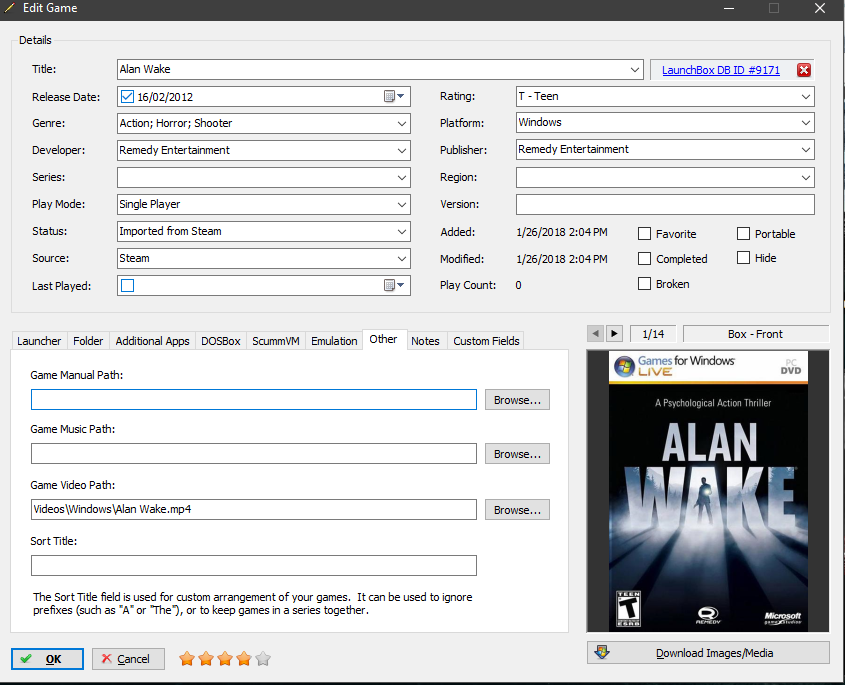Viewport: 845px width, 685px height.
Task: Click Download Images/Media button
Action: 708,653
